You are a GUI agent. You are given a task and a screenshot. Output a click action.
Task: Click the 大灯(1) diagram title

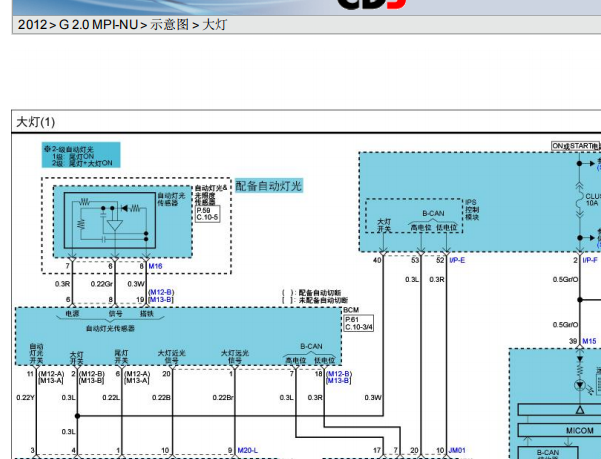click(x=36, y=122)
